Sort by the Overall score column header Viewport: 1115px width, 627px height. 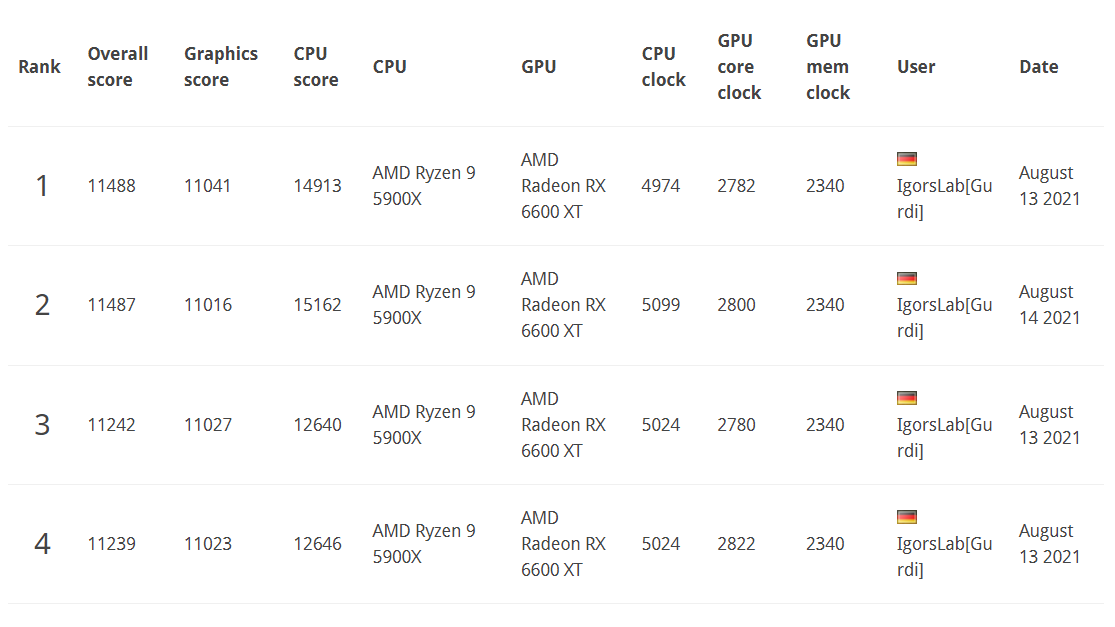click(117, 67)
